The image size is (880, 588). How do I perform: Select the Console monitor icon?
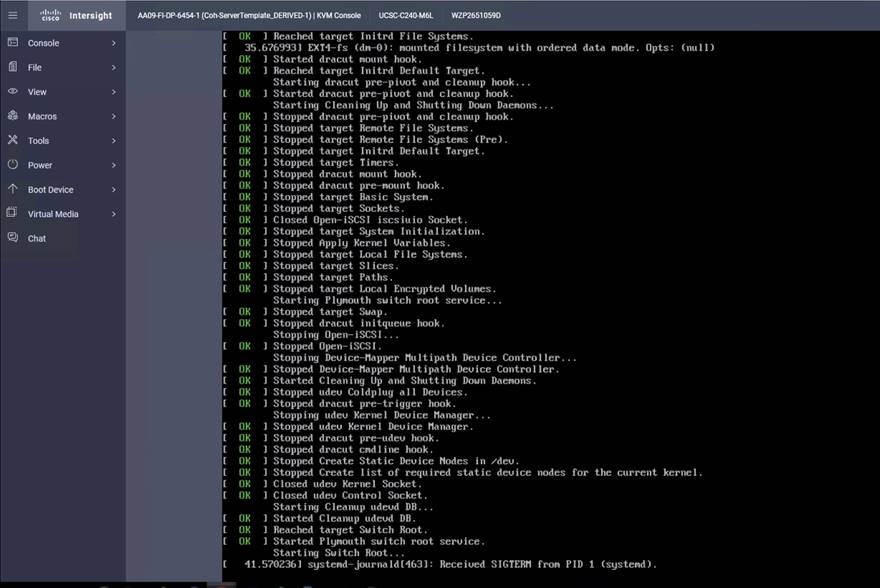click(x=12, y=42)
